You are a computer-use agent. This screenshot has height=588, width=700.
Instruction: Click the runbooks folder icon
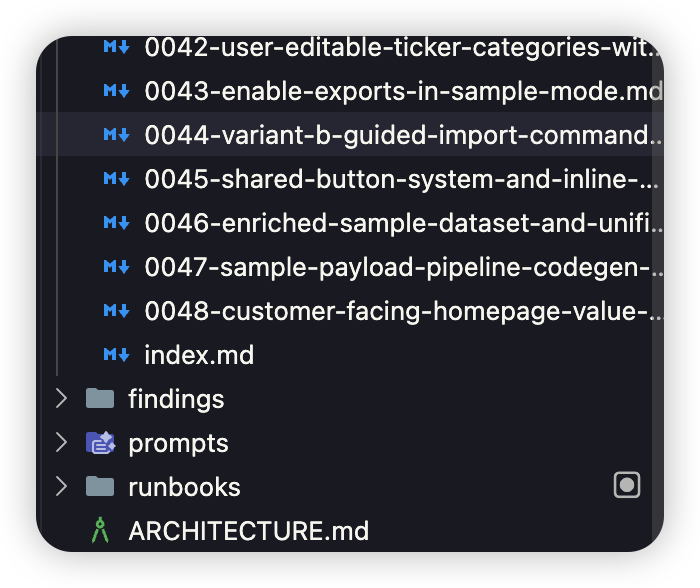[x=100, y=487]
